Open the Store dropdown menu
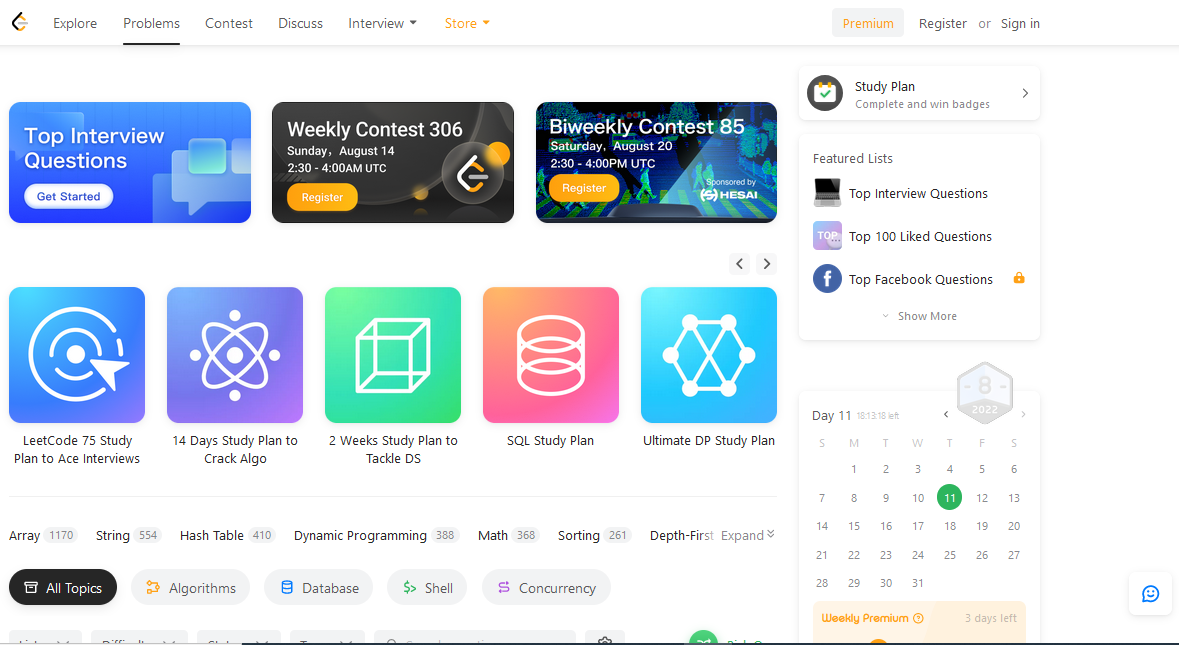 click(467, 23)
